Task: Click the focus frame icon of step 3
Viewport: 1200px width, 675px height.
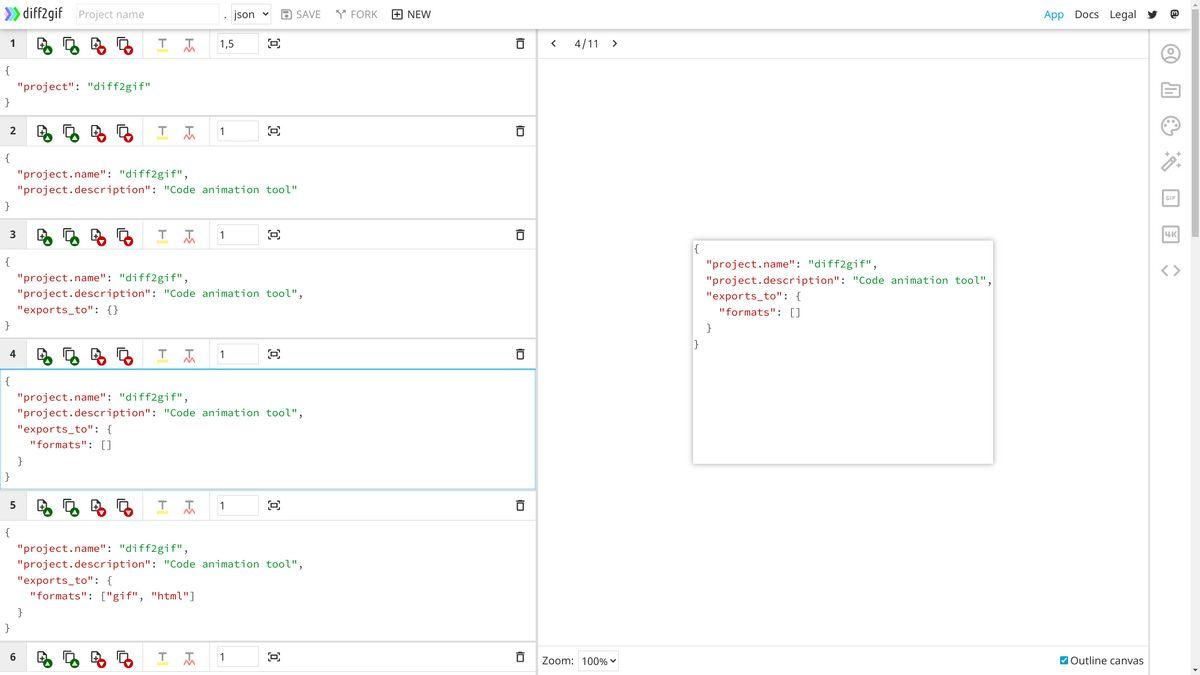Action: tap(274, 235)
